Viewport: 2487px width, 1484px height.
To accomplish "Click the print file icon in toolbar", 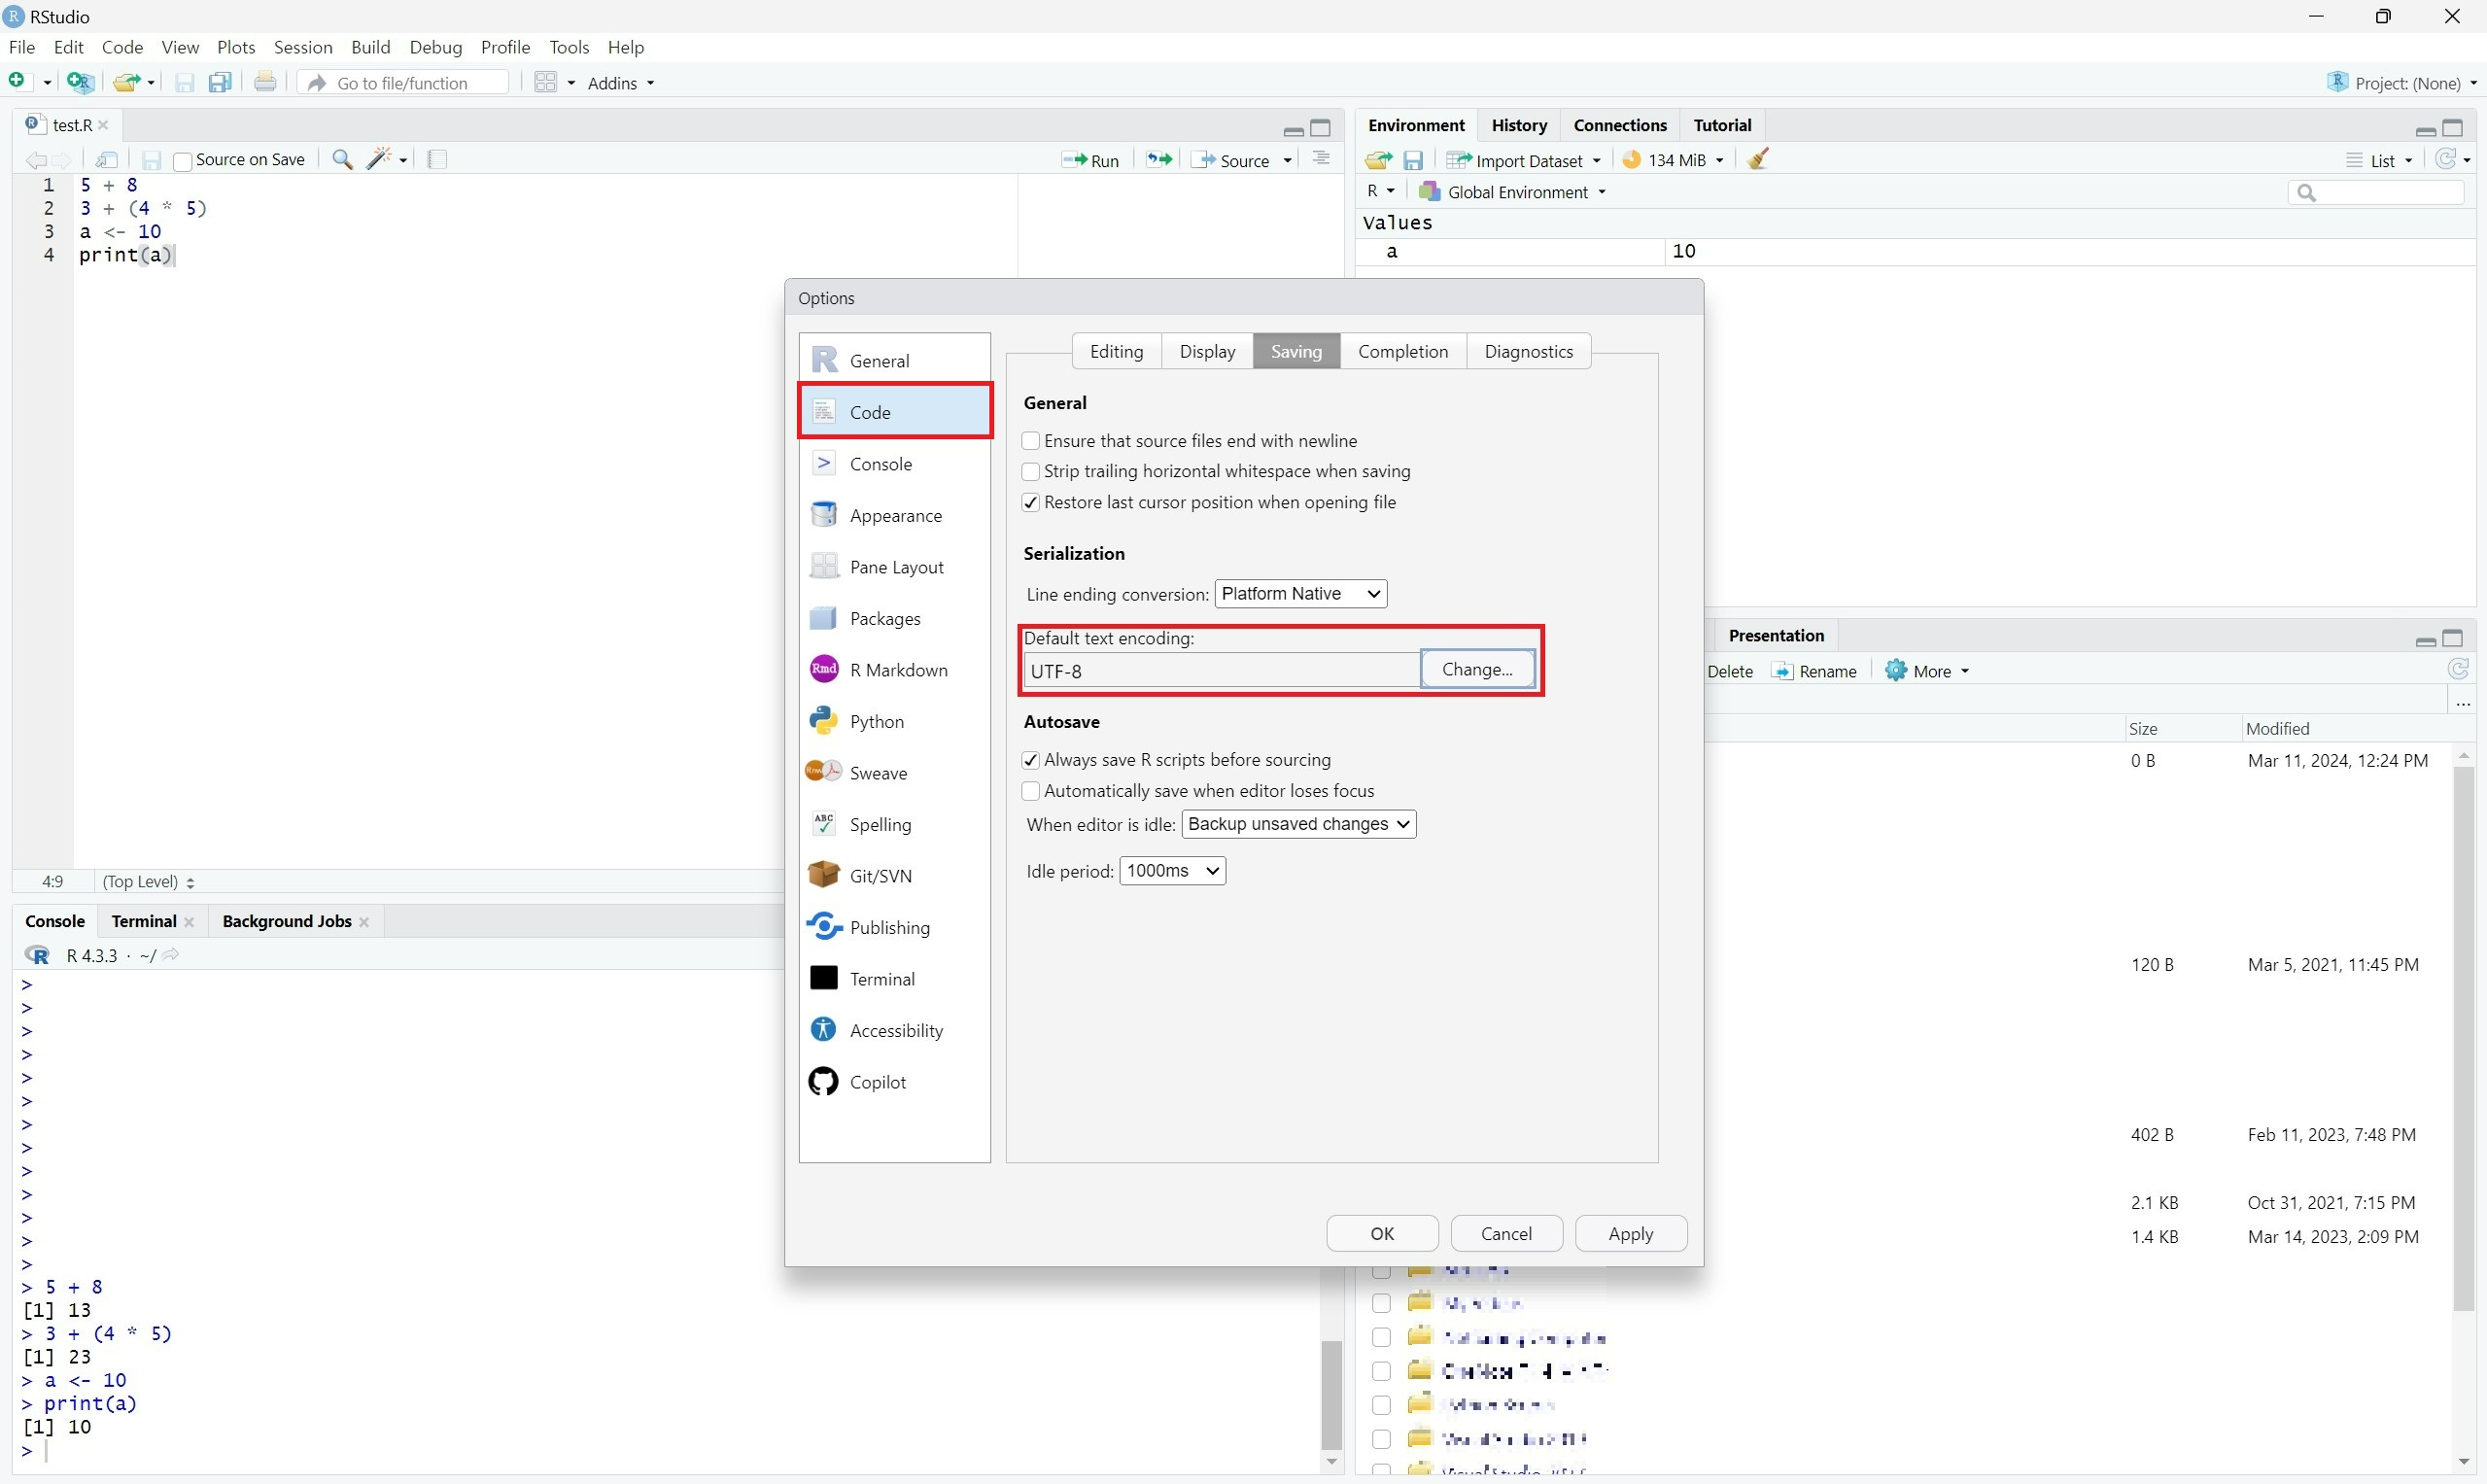I will click(264, 82).
